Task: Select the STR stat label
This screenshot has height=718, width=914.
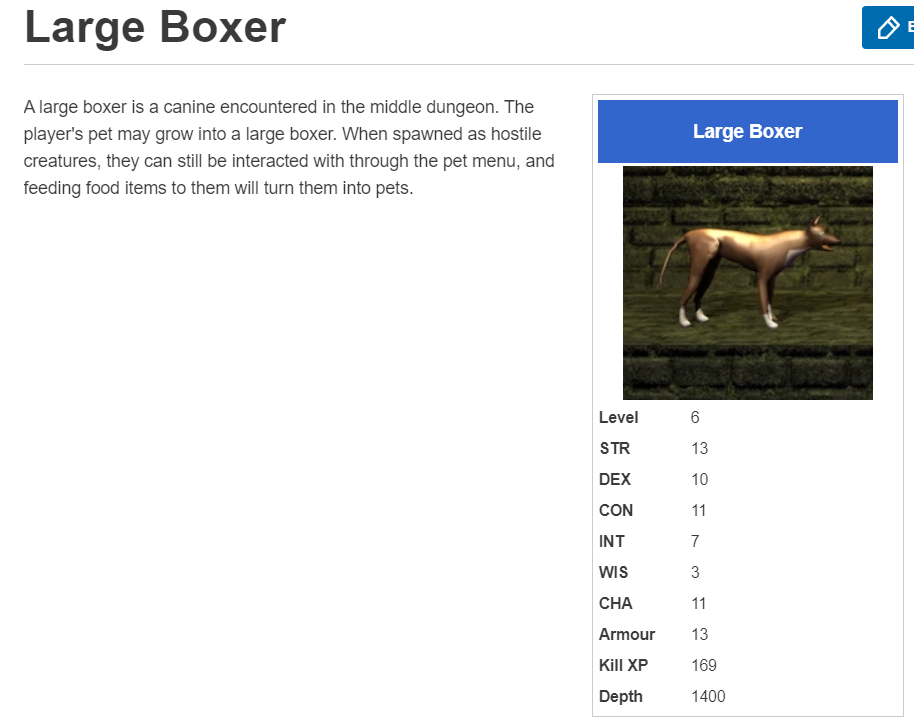Action: 614,448
